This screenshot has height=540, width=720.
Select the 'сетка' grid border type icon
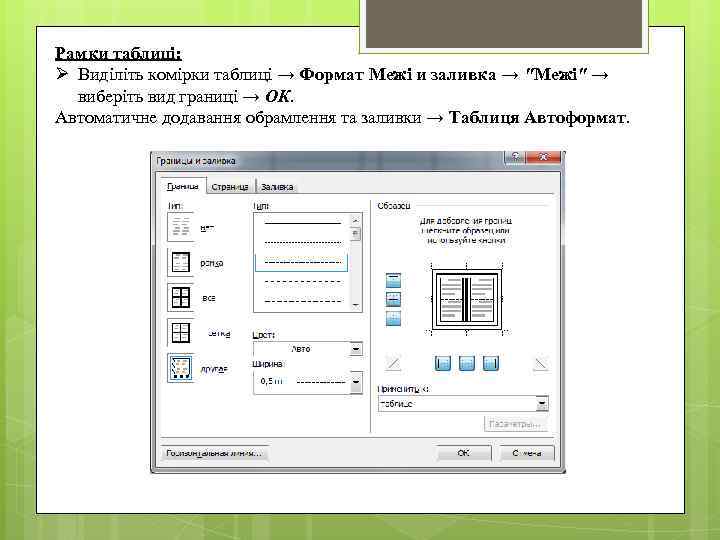pos(180,333)
